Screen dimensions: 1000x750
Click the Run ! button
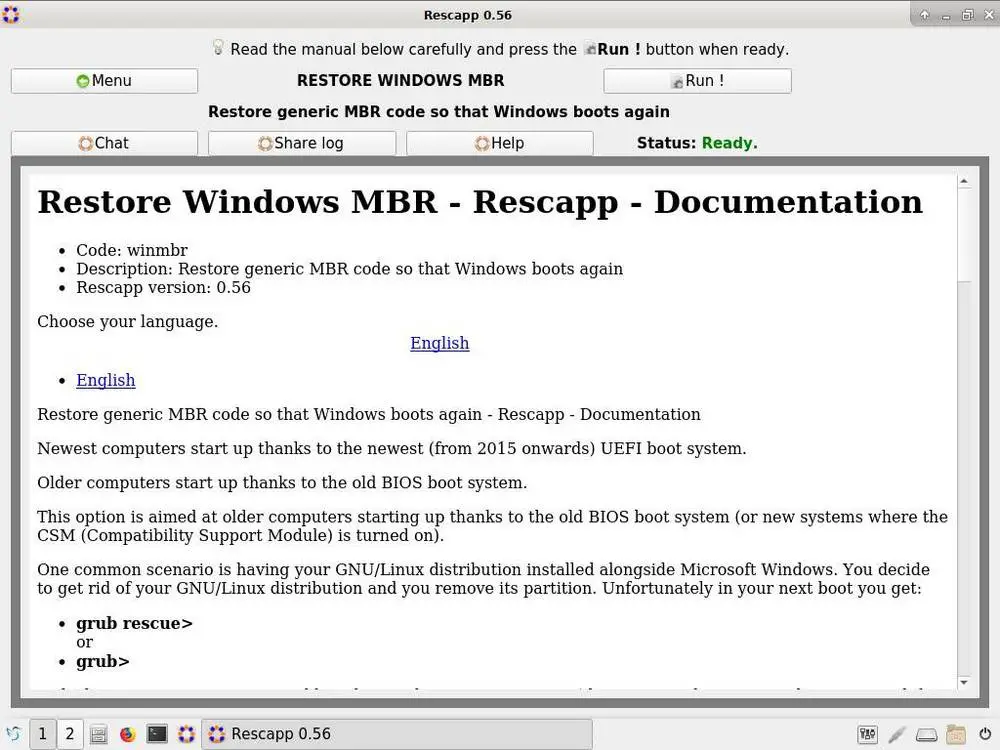tap(697, 81)
